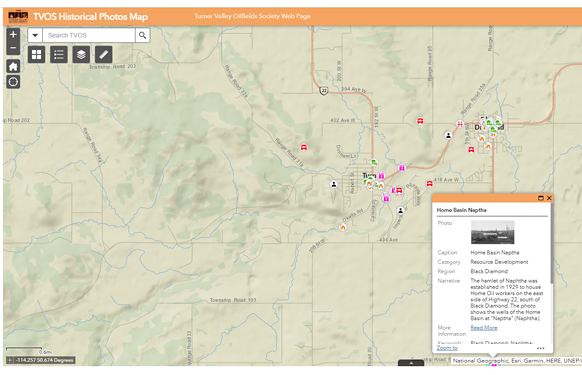Open the legend list widget

pos(59,55)
